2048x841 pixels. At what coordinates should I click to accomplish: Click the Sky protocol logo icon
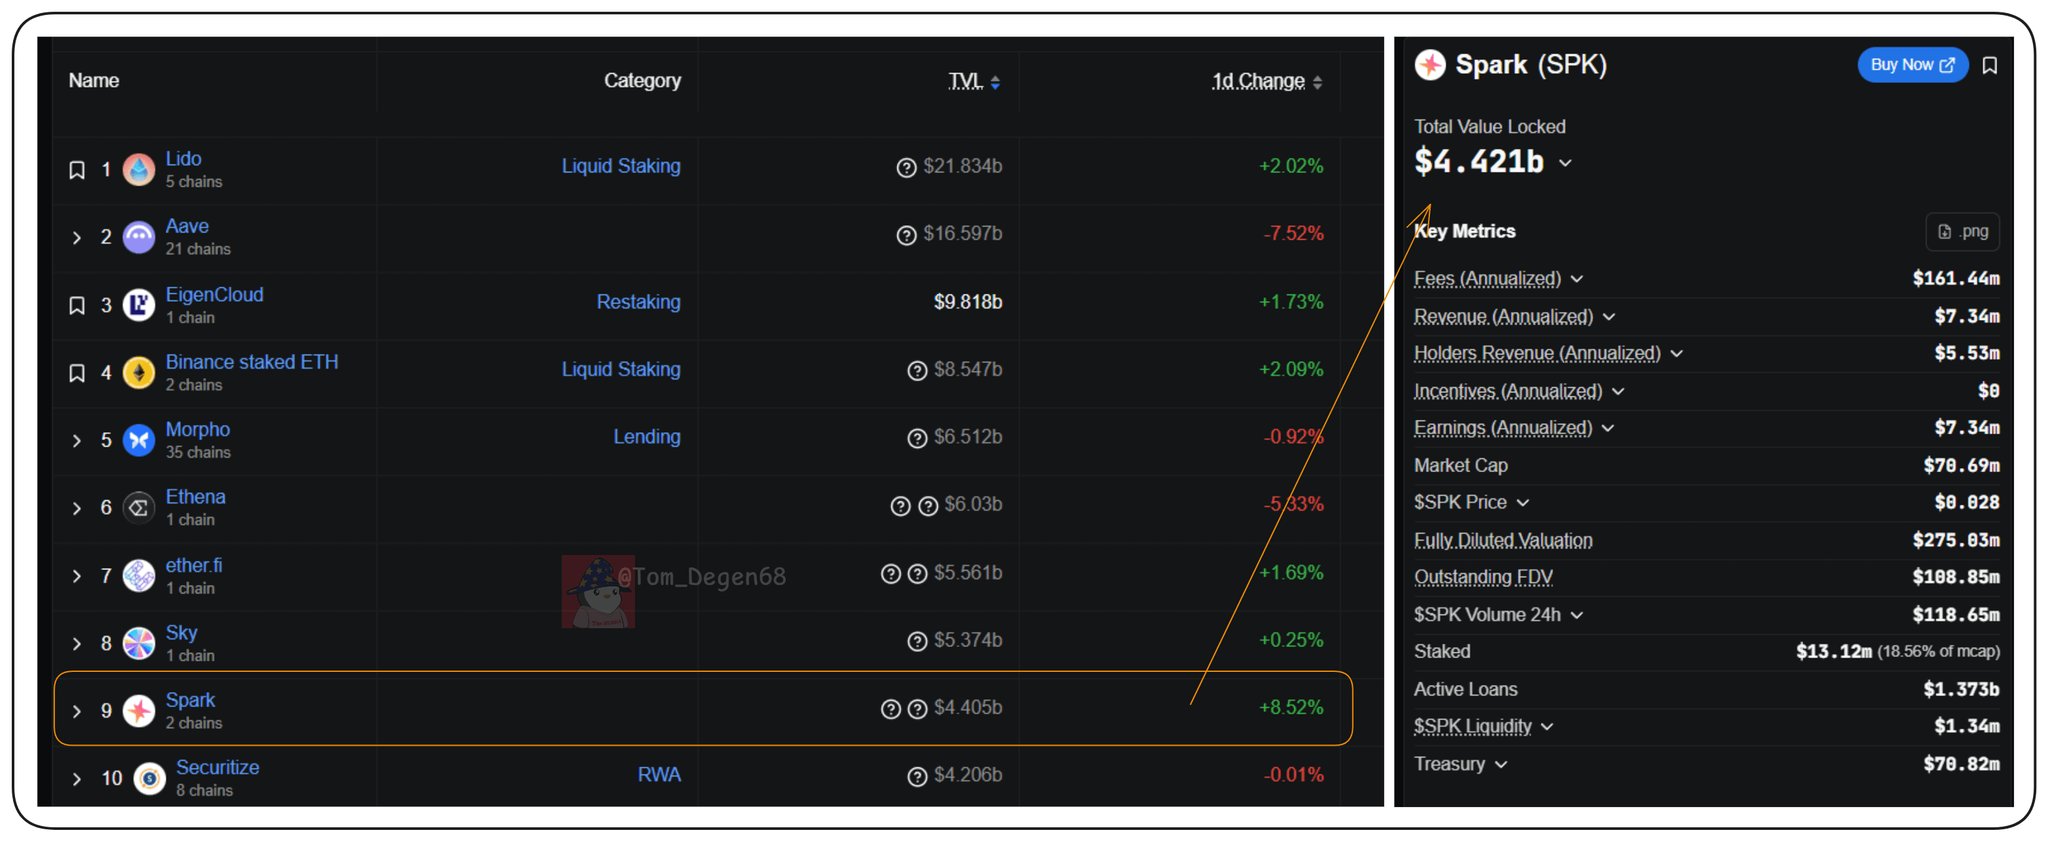(x=139, y=643)
